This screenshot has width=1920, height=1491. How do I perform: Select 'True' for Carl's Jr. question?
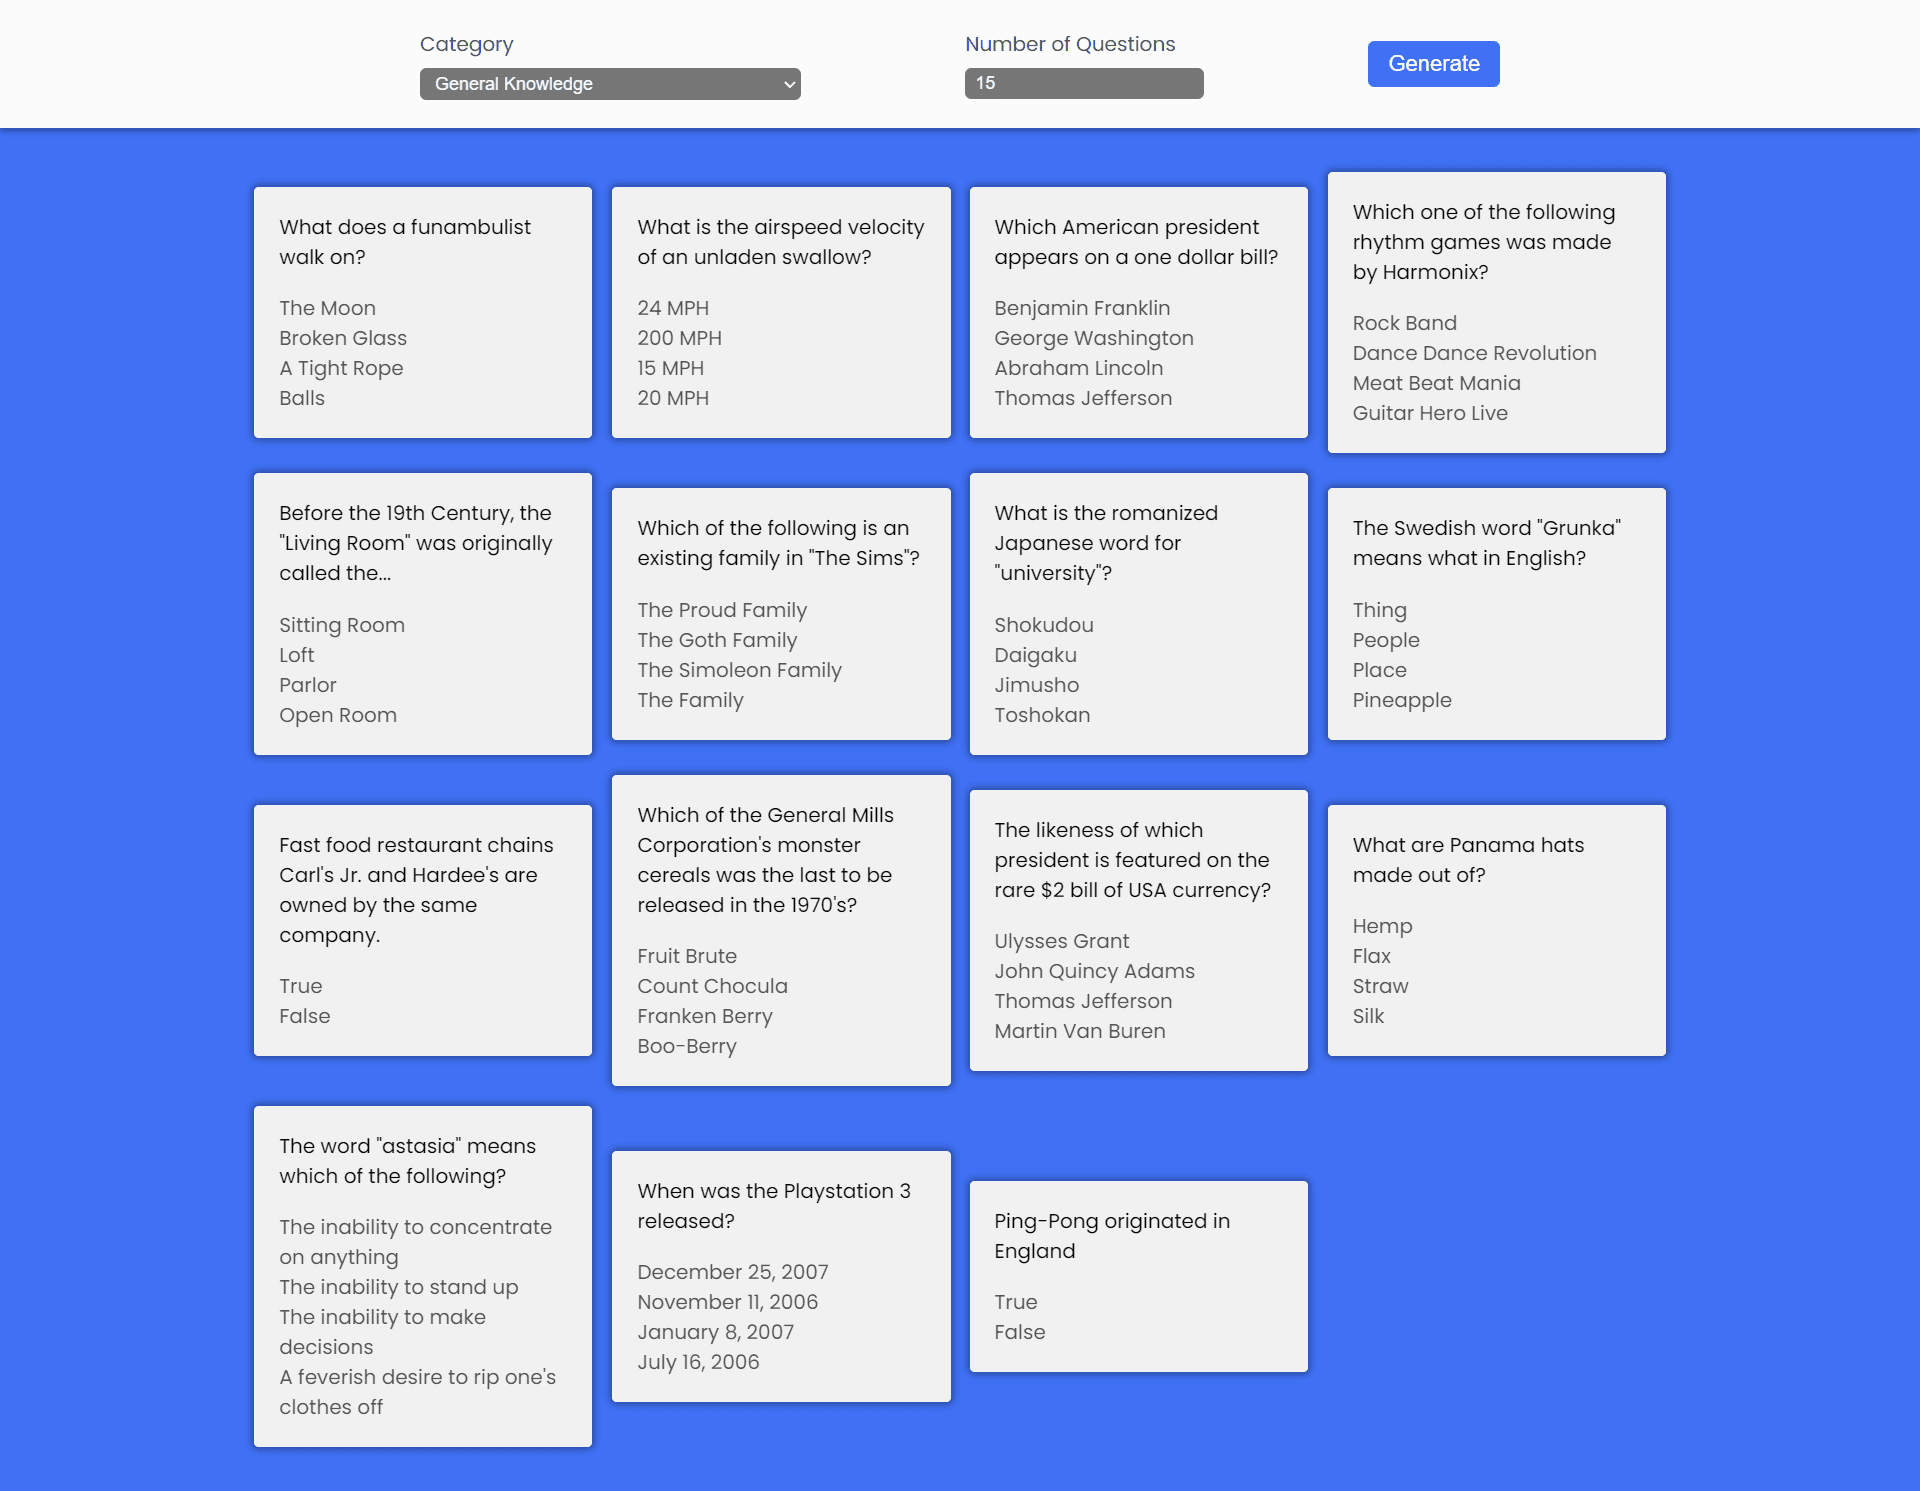[299, 985]
